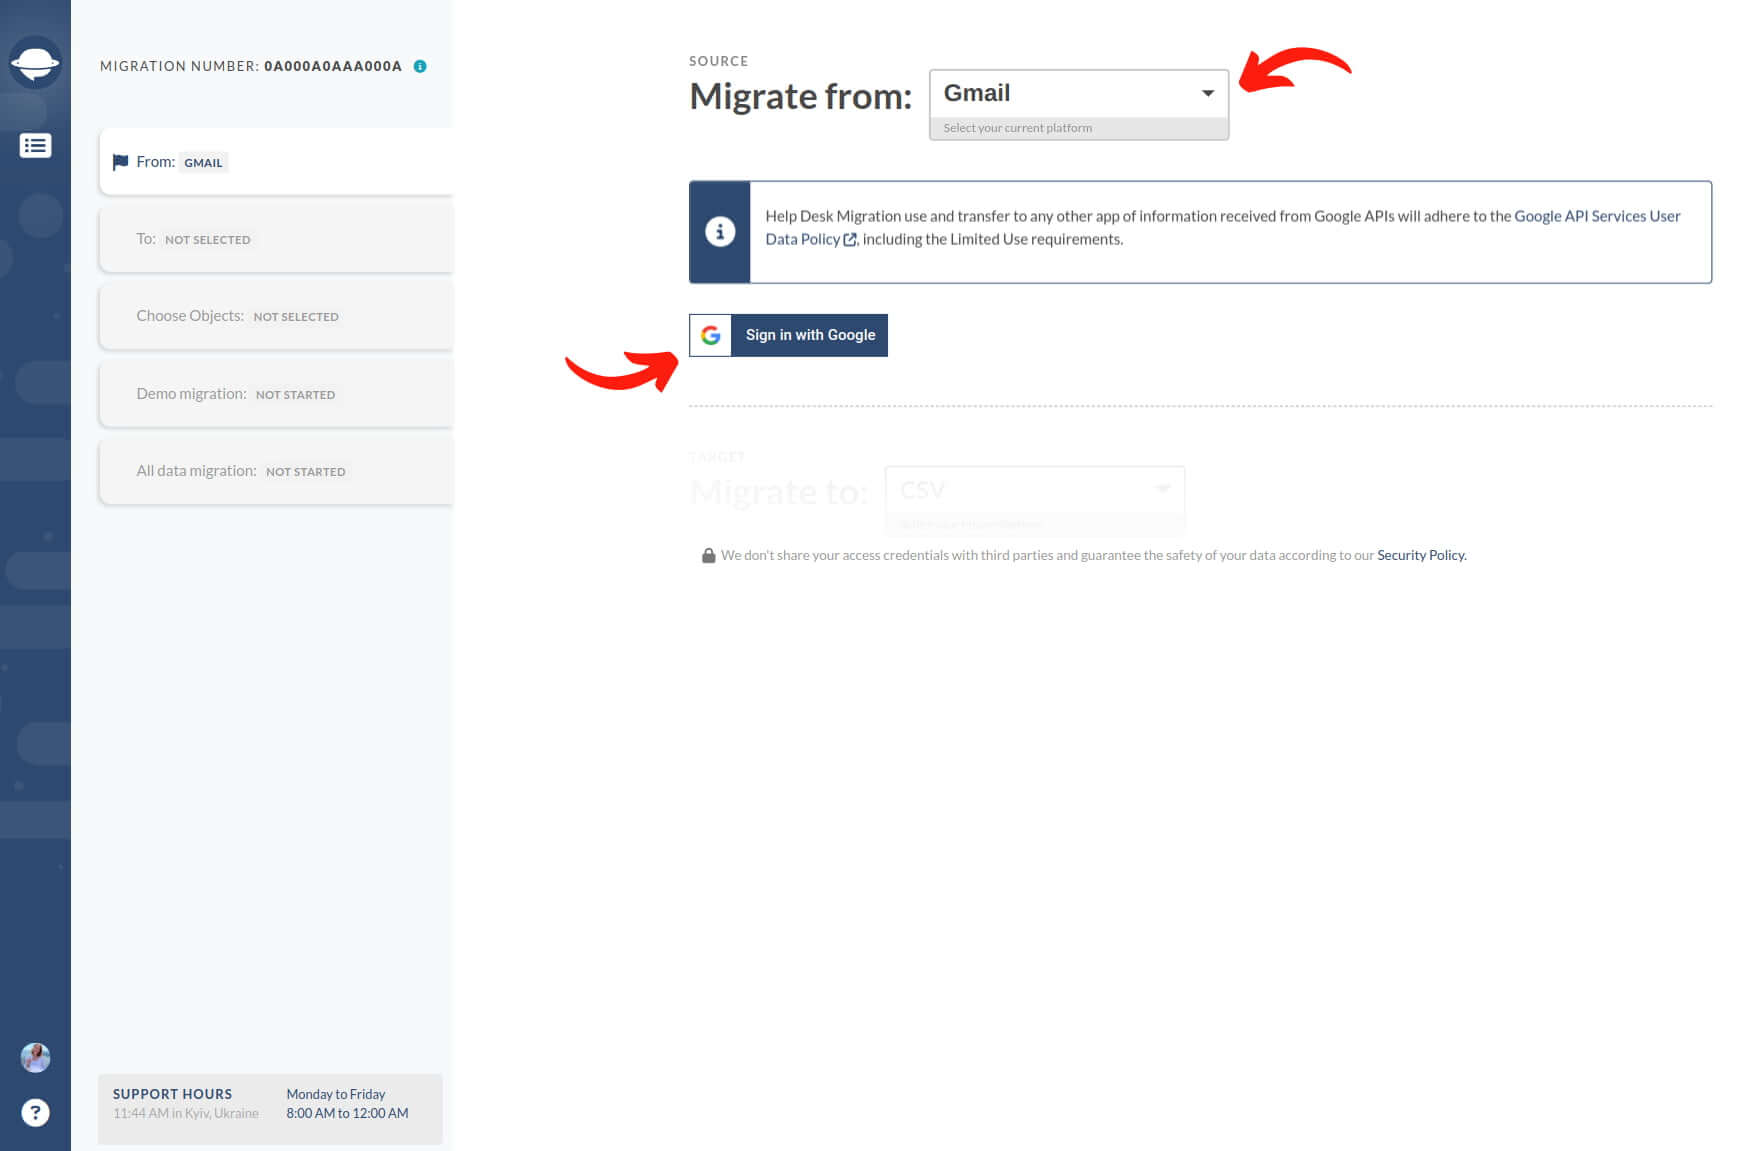This screenshot has height=1151, width=1764.
Task: Open the Security Policy link
Action: [1421, 555]
